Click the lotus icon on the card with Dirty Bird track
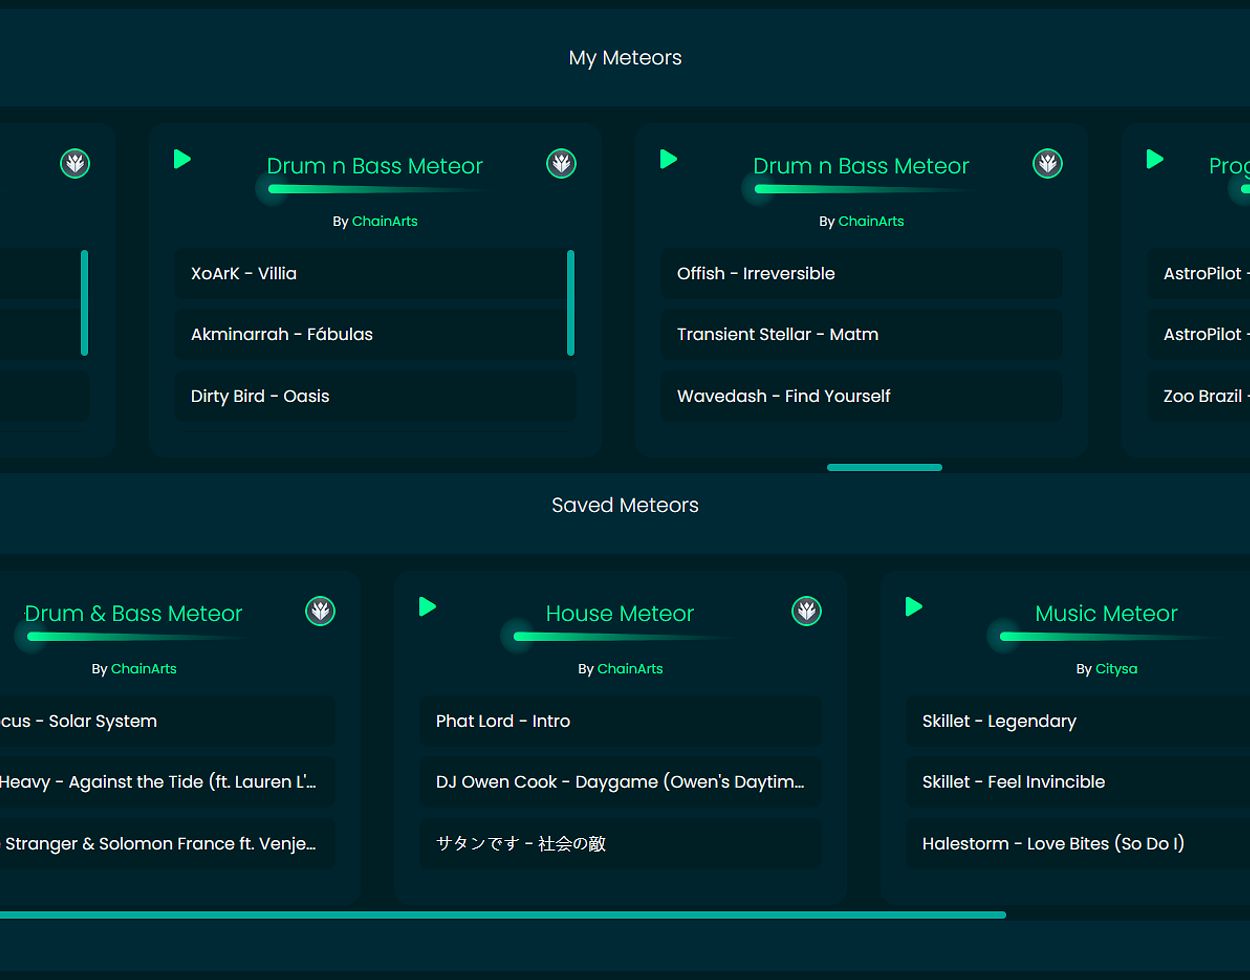Image resolution: width=1250 pixels, height=980 pixels. tap(561, 163)
